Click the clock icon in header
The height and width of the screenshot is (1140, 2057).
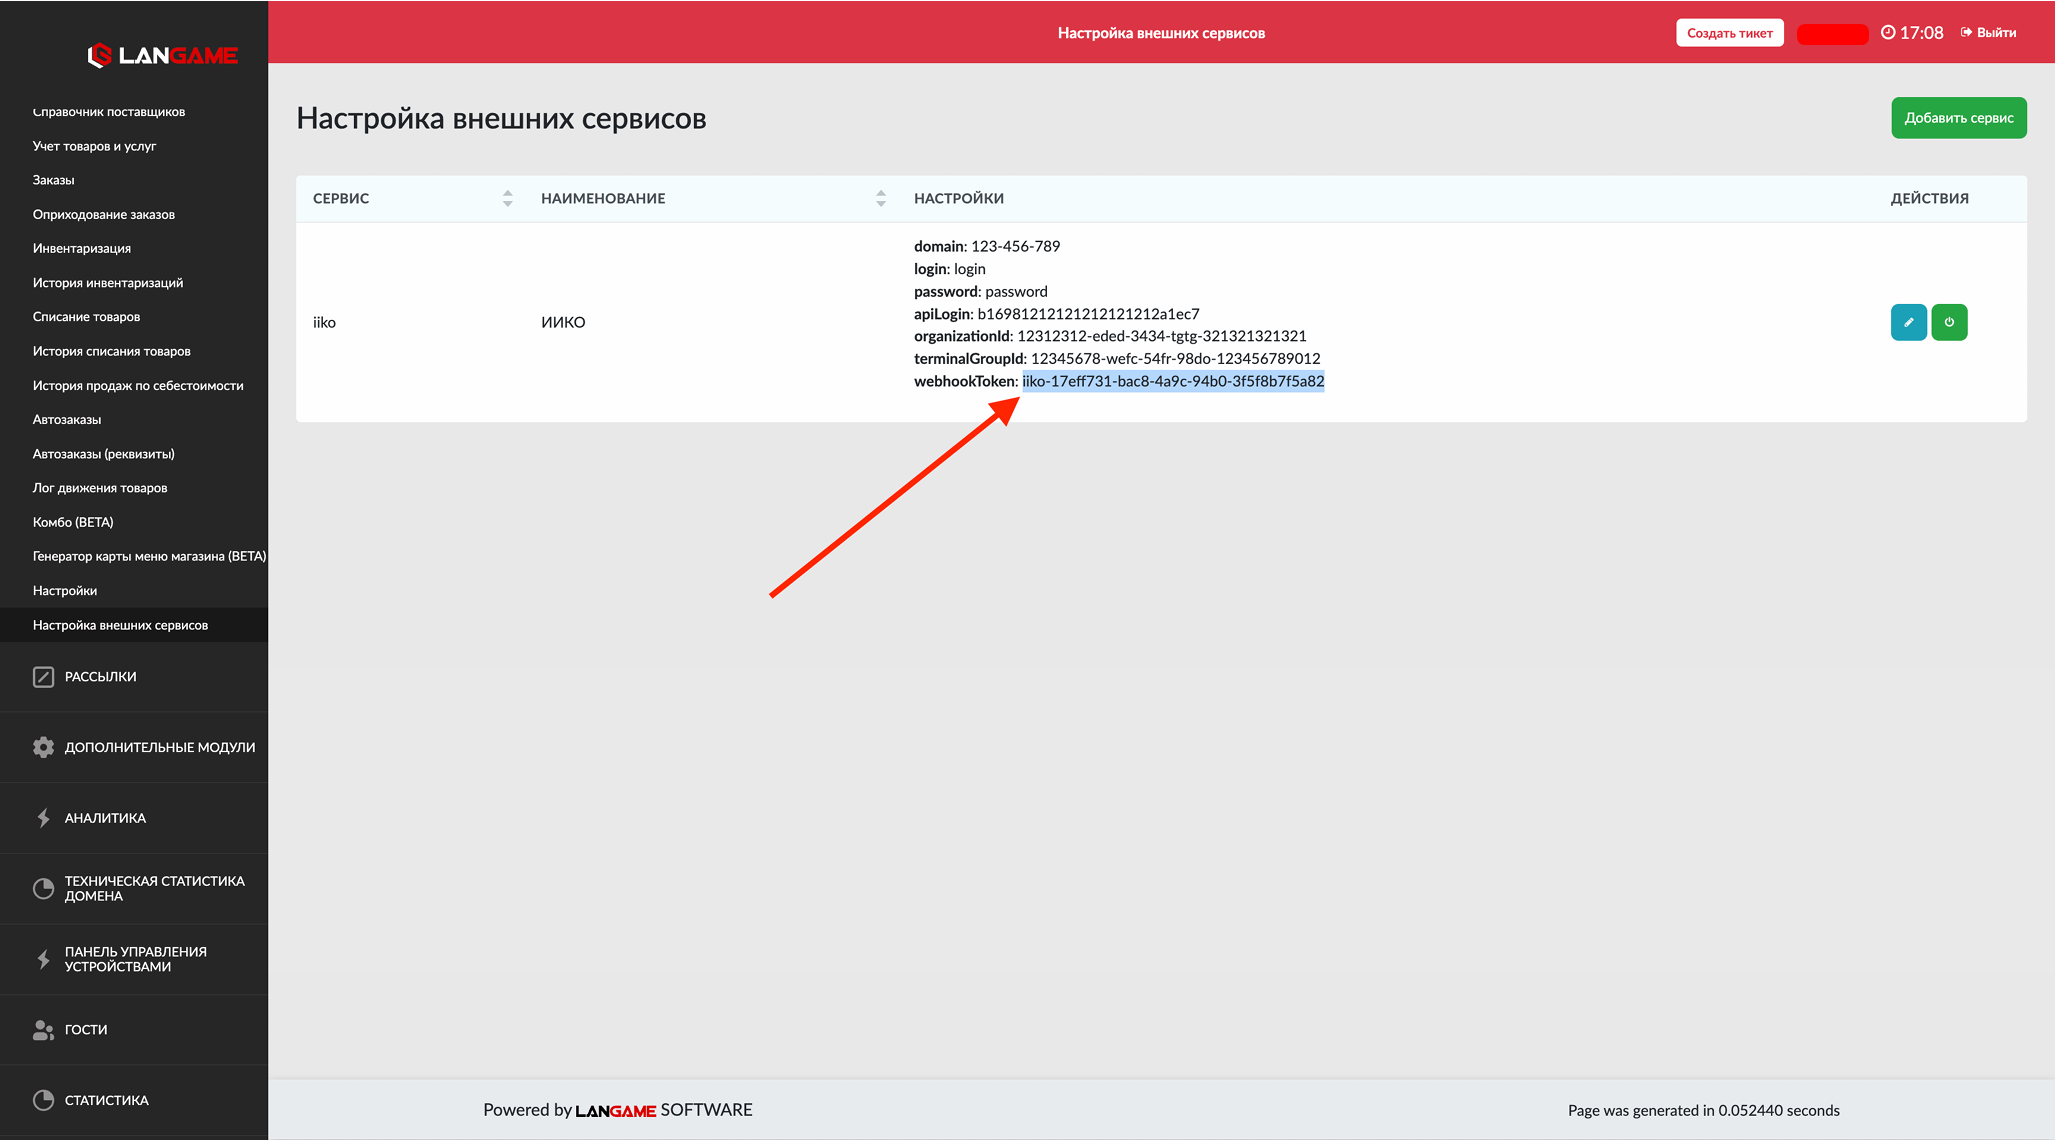tap(1888, 32)
